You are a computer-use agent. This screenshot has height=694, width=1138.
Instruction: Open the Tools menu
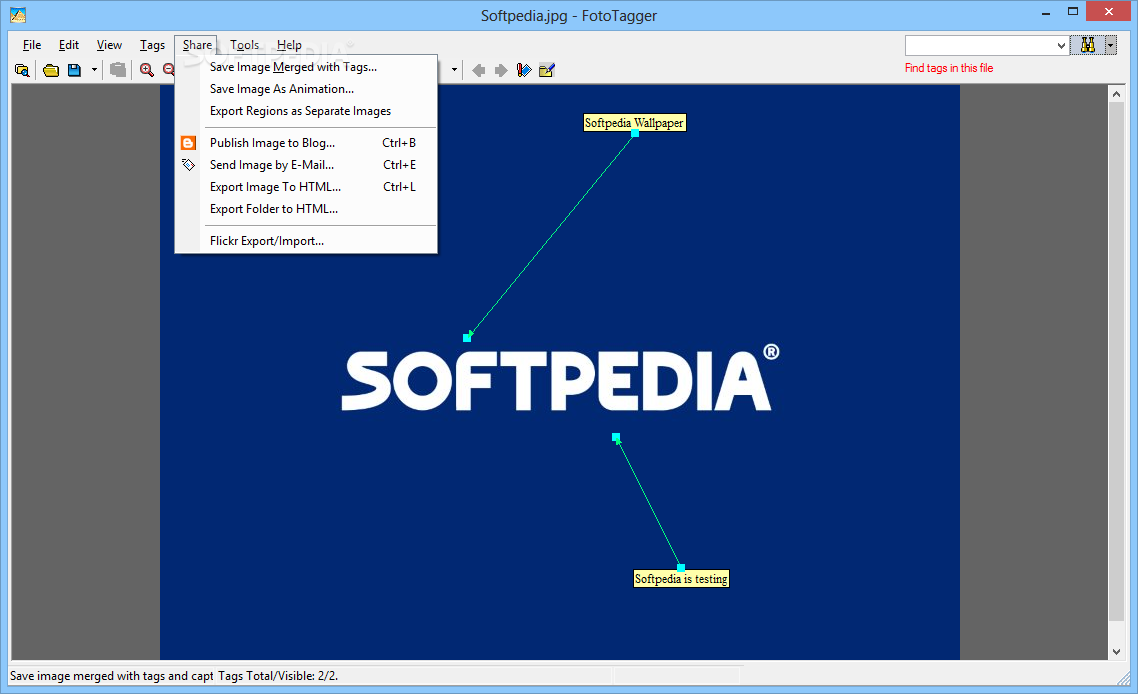[245, 45]
